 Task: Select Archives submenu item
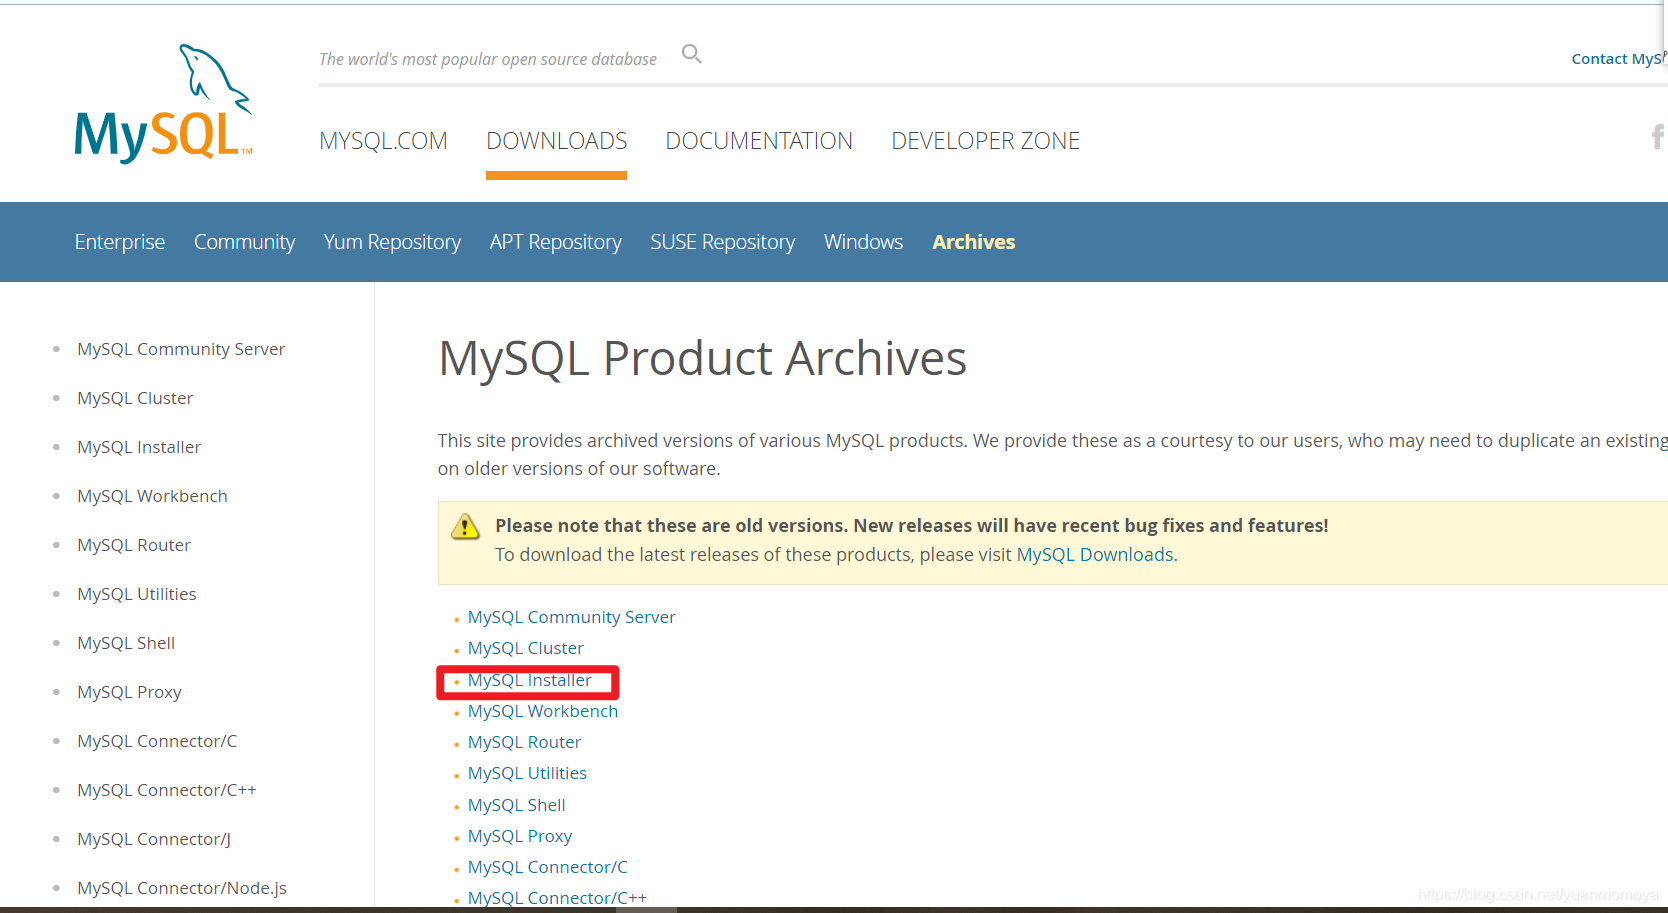(973, 242)
